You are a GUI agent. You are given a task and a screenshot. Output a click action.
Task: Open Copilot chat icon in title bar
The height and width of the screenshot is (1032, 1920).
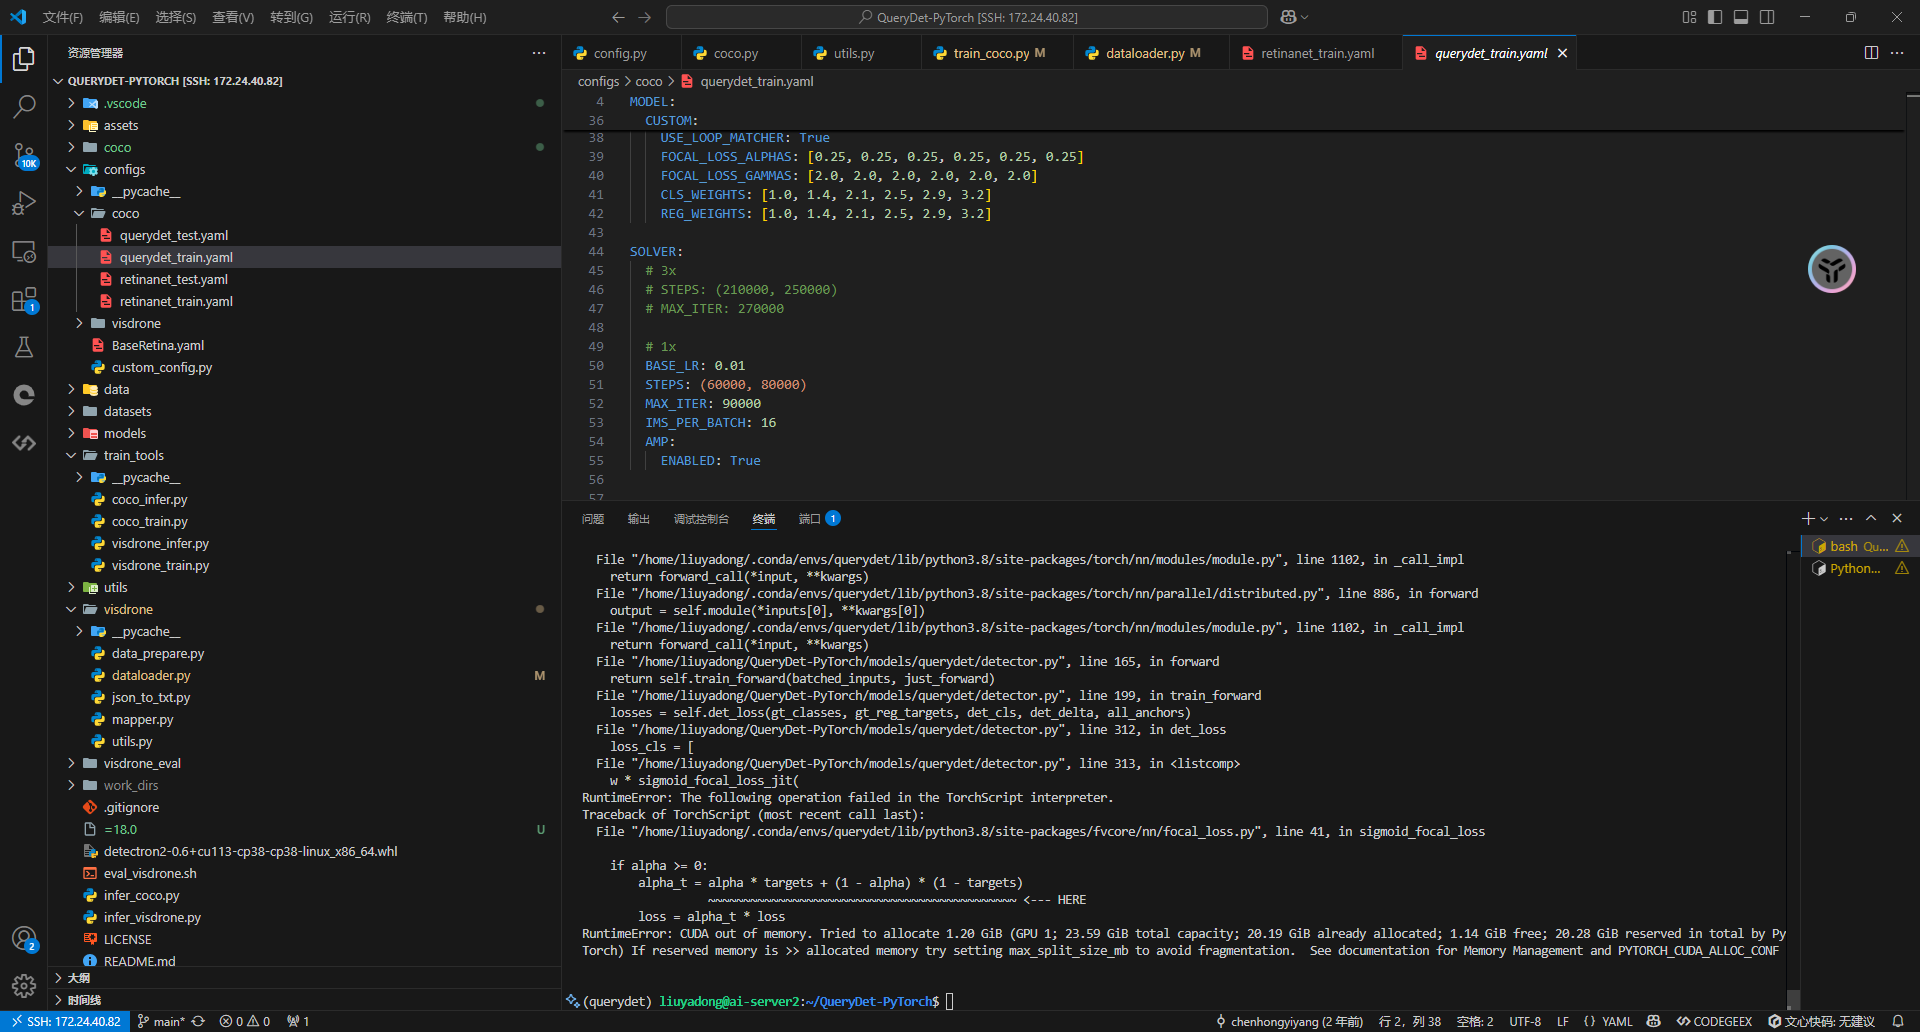(x=1288, y=17)
